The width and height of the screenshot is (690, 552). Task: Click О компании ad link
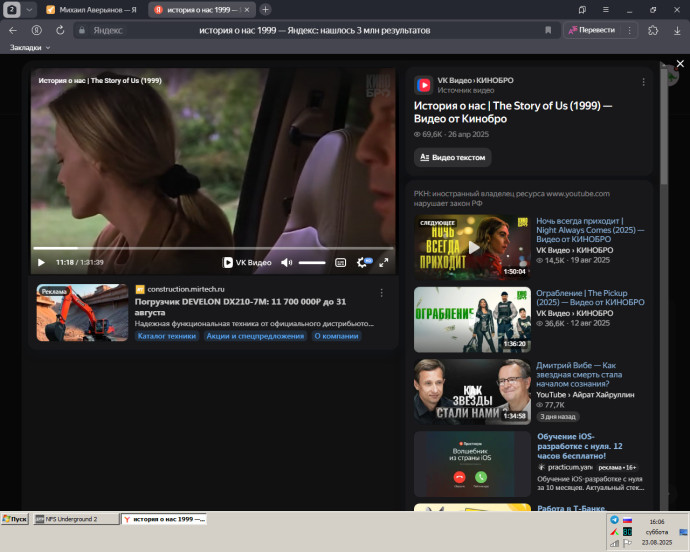coord(336,336)
